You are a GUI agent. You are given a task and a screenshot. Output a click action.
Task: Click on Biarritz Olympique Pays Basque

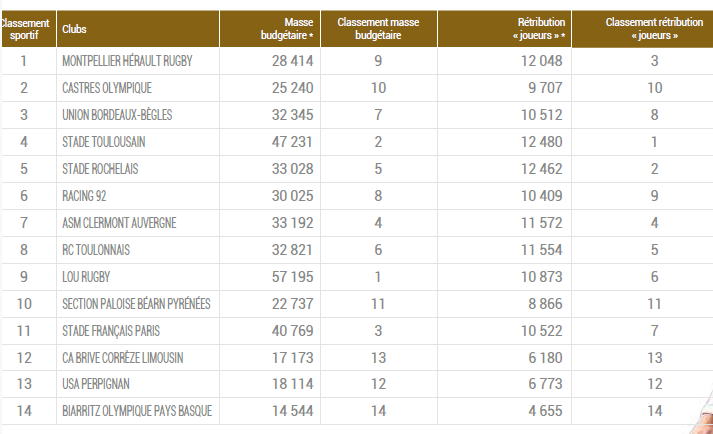point(137,412)
